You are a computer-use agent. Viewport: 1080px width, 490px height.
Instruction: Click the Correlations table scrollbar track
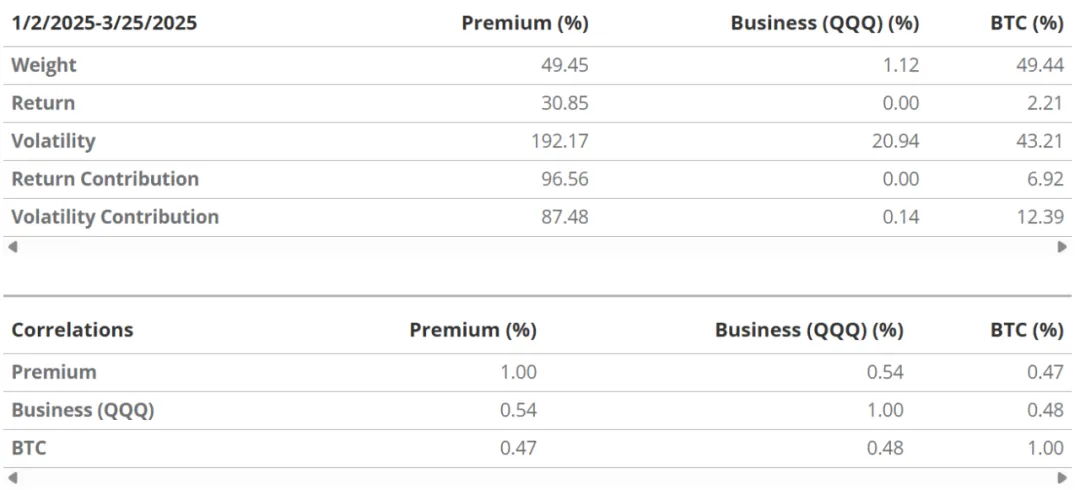point(537,478)
